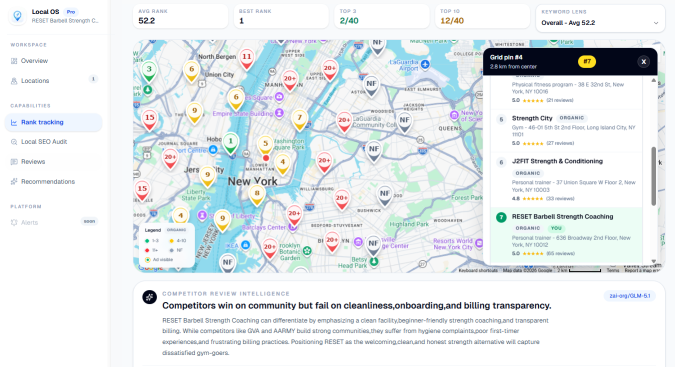Screen dimensions: 675x367
Task: Click the Alerts gear icon
Action: pyautogui.click(x=14, y=222)
